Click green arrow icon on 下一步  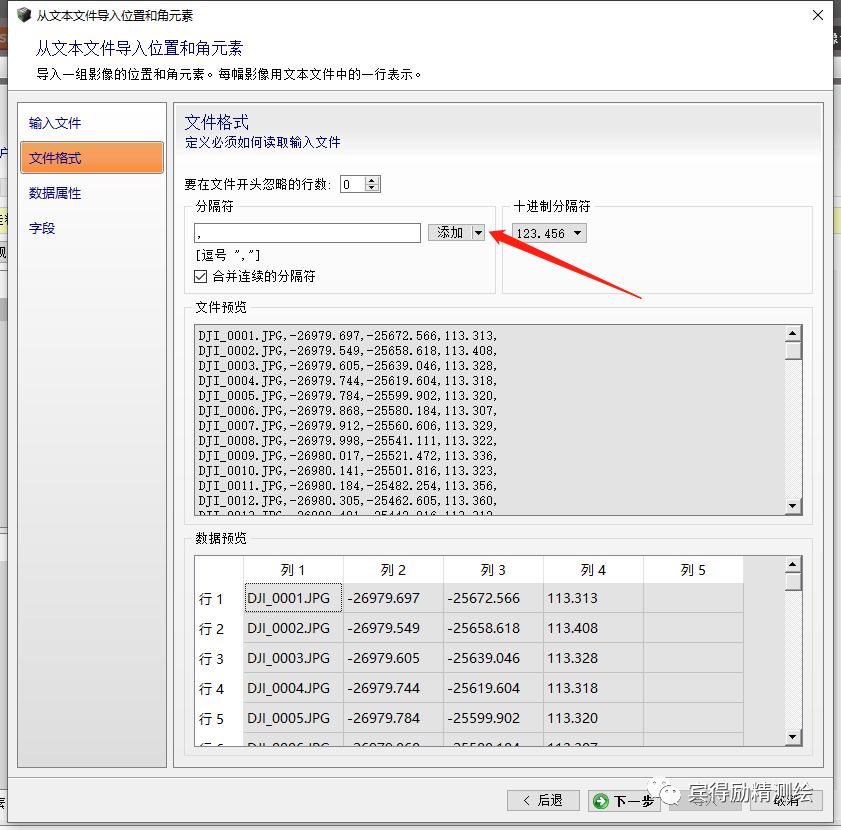(601, 802)
